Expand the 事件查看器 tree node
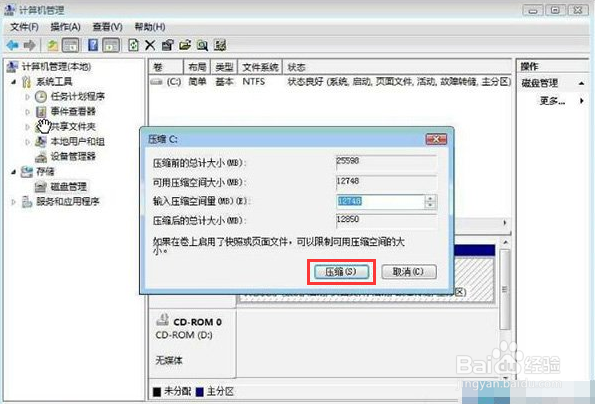Viewport: 595px width, 404px height. pos(27,112)
